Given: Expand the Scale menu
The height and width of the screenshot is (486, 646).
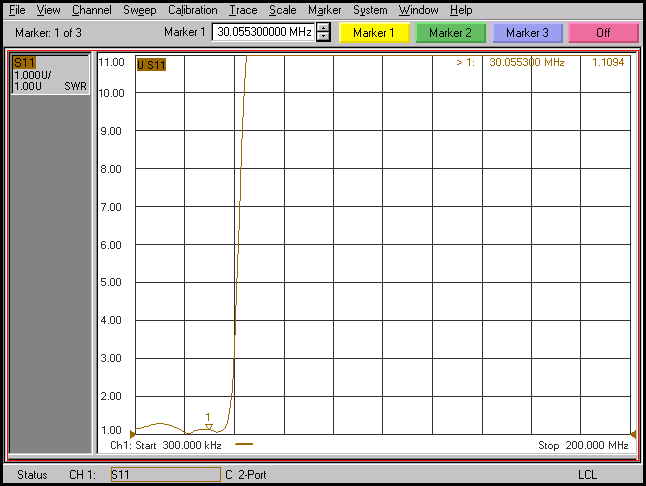Looking at the screenshot, I should (282, 10).
